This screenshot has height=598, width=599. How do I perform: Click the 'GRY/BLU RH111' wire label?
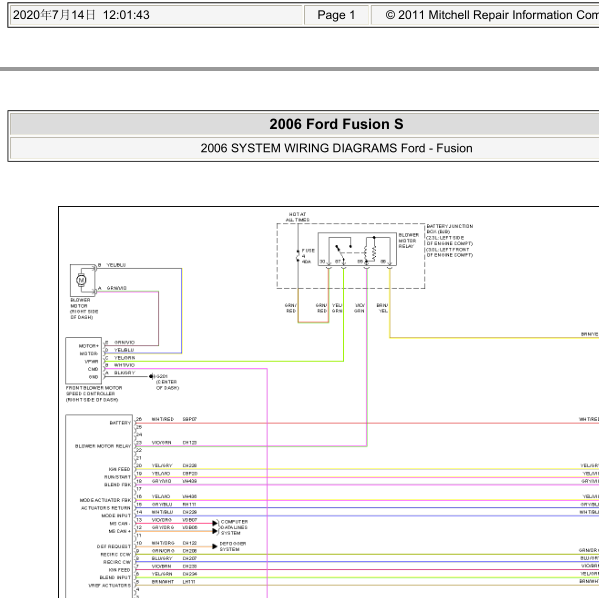point(174,504)
